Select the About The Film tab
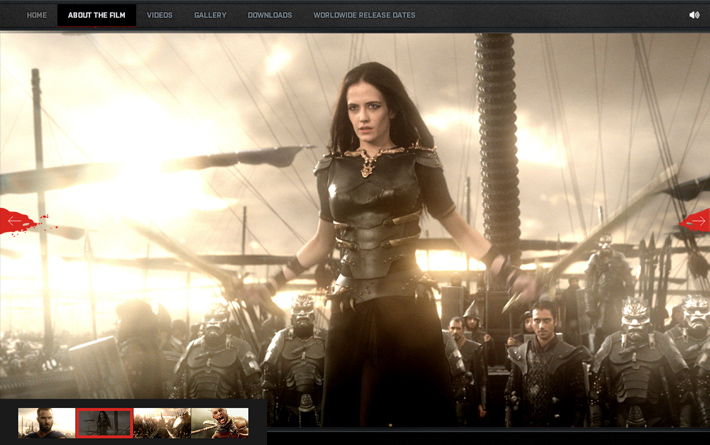Screen dimensions: 710x445 96,15
